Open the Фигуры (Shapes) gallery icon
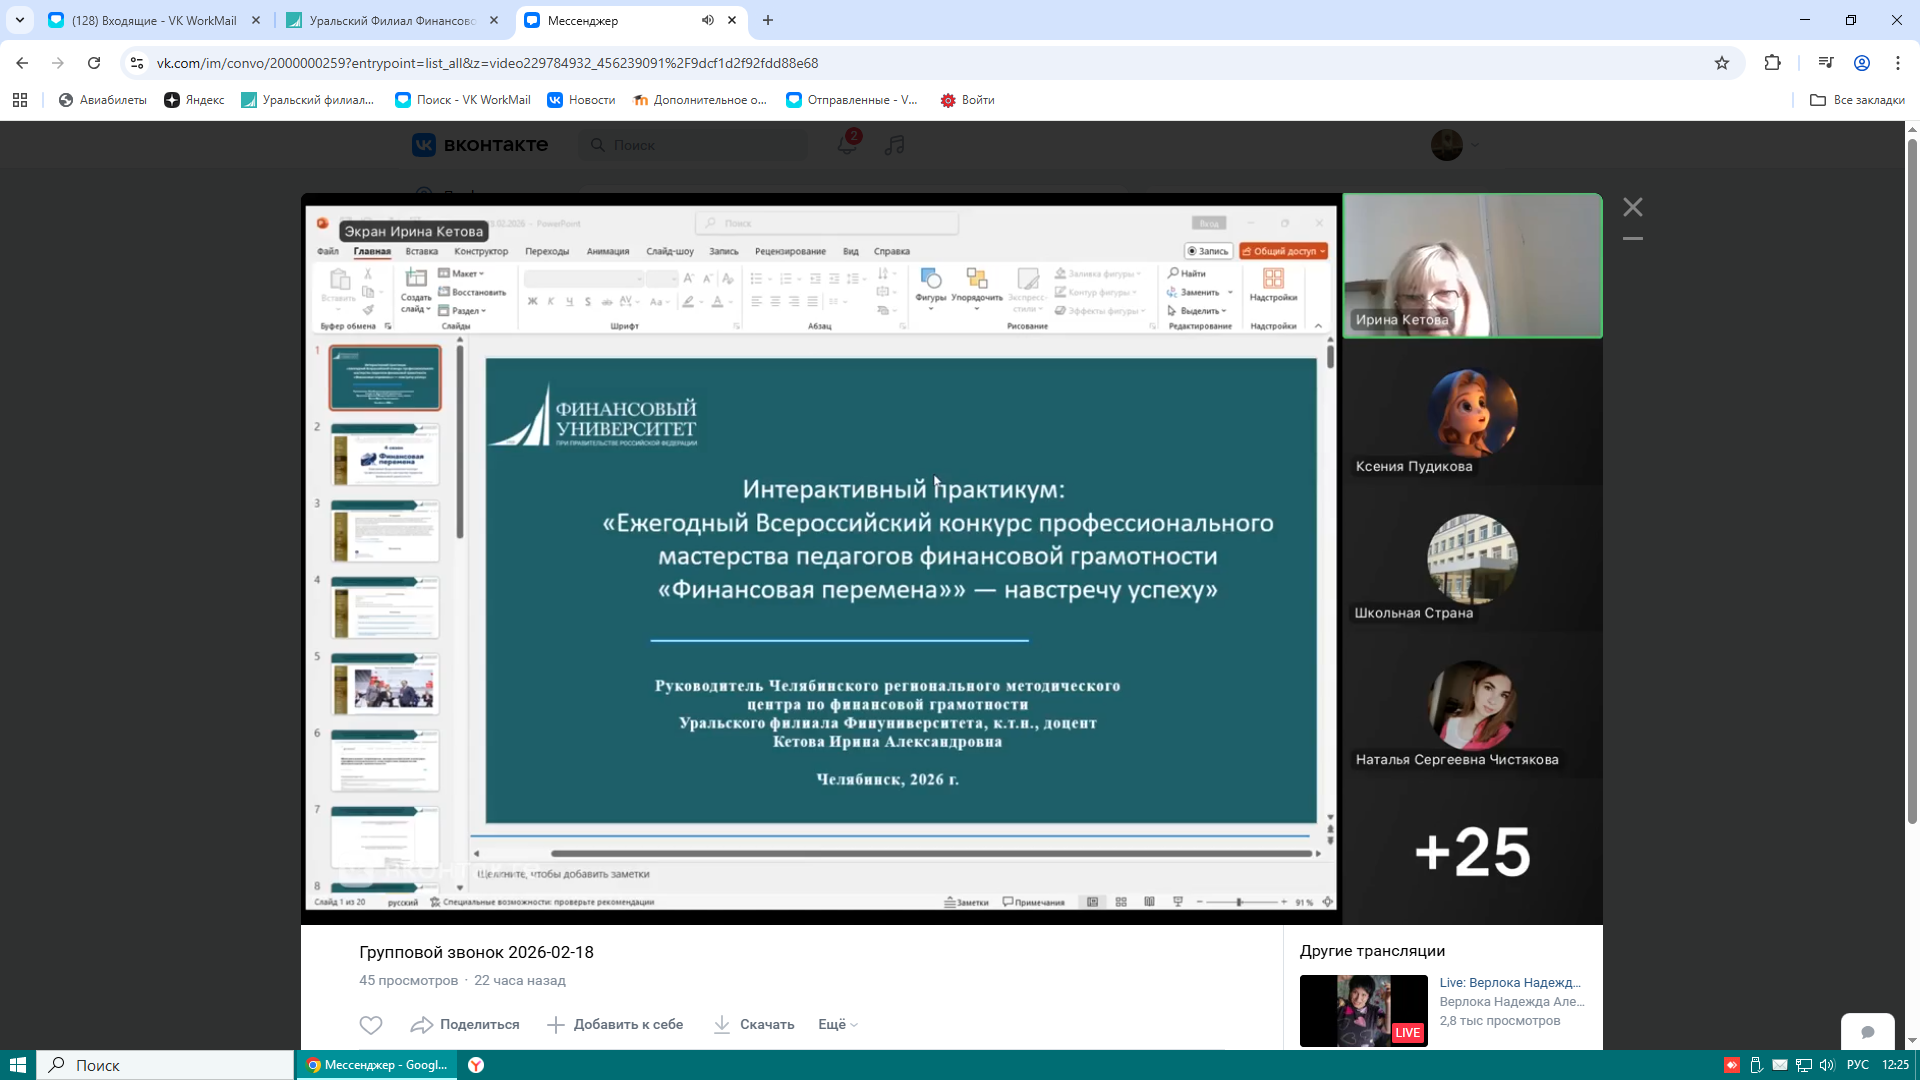 pyautogui.click(x=930, y=278)
